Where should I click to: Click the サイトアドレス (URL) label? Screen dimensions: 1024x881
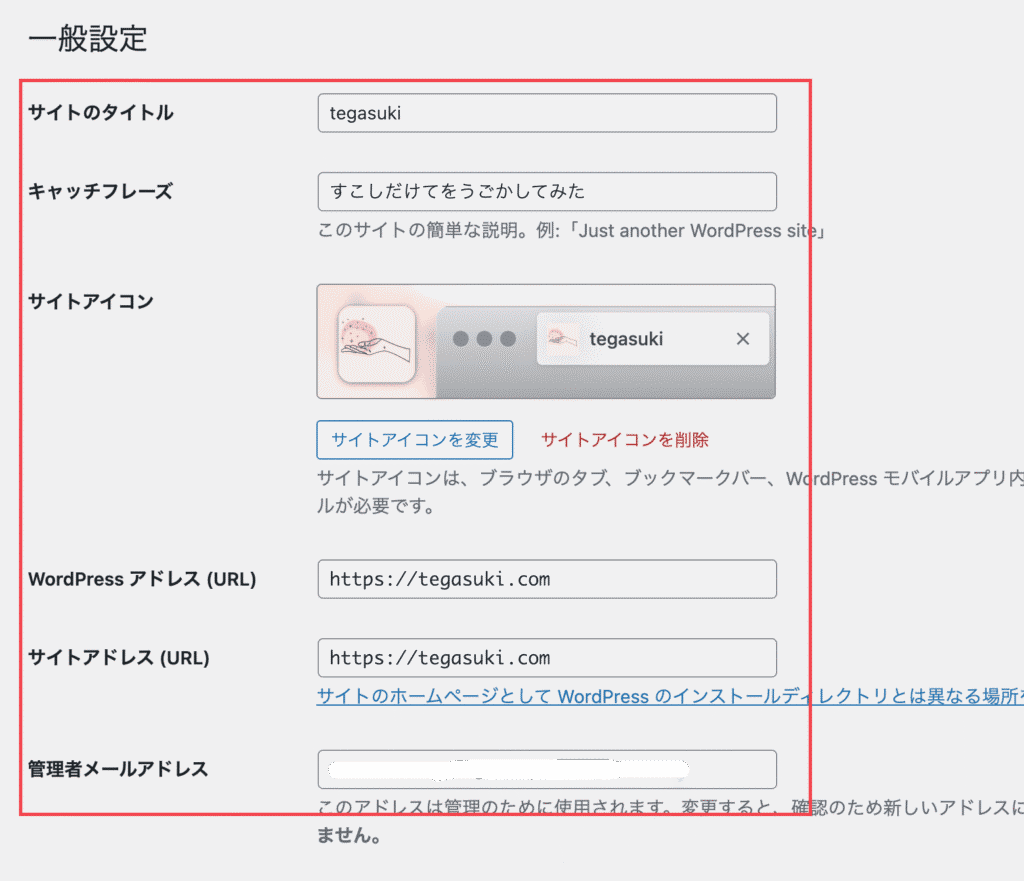tap(119, 658)
